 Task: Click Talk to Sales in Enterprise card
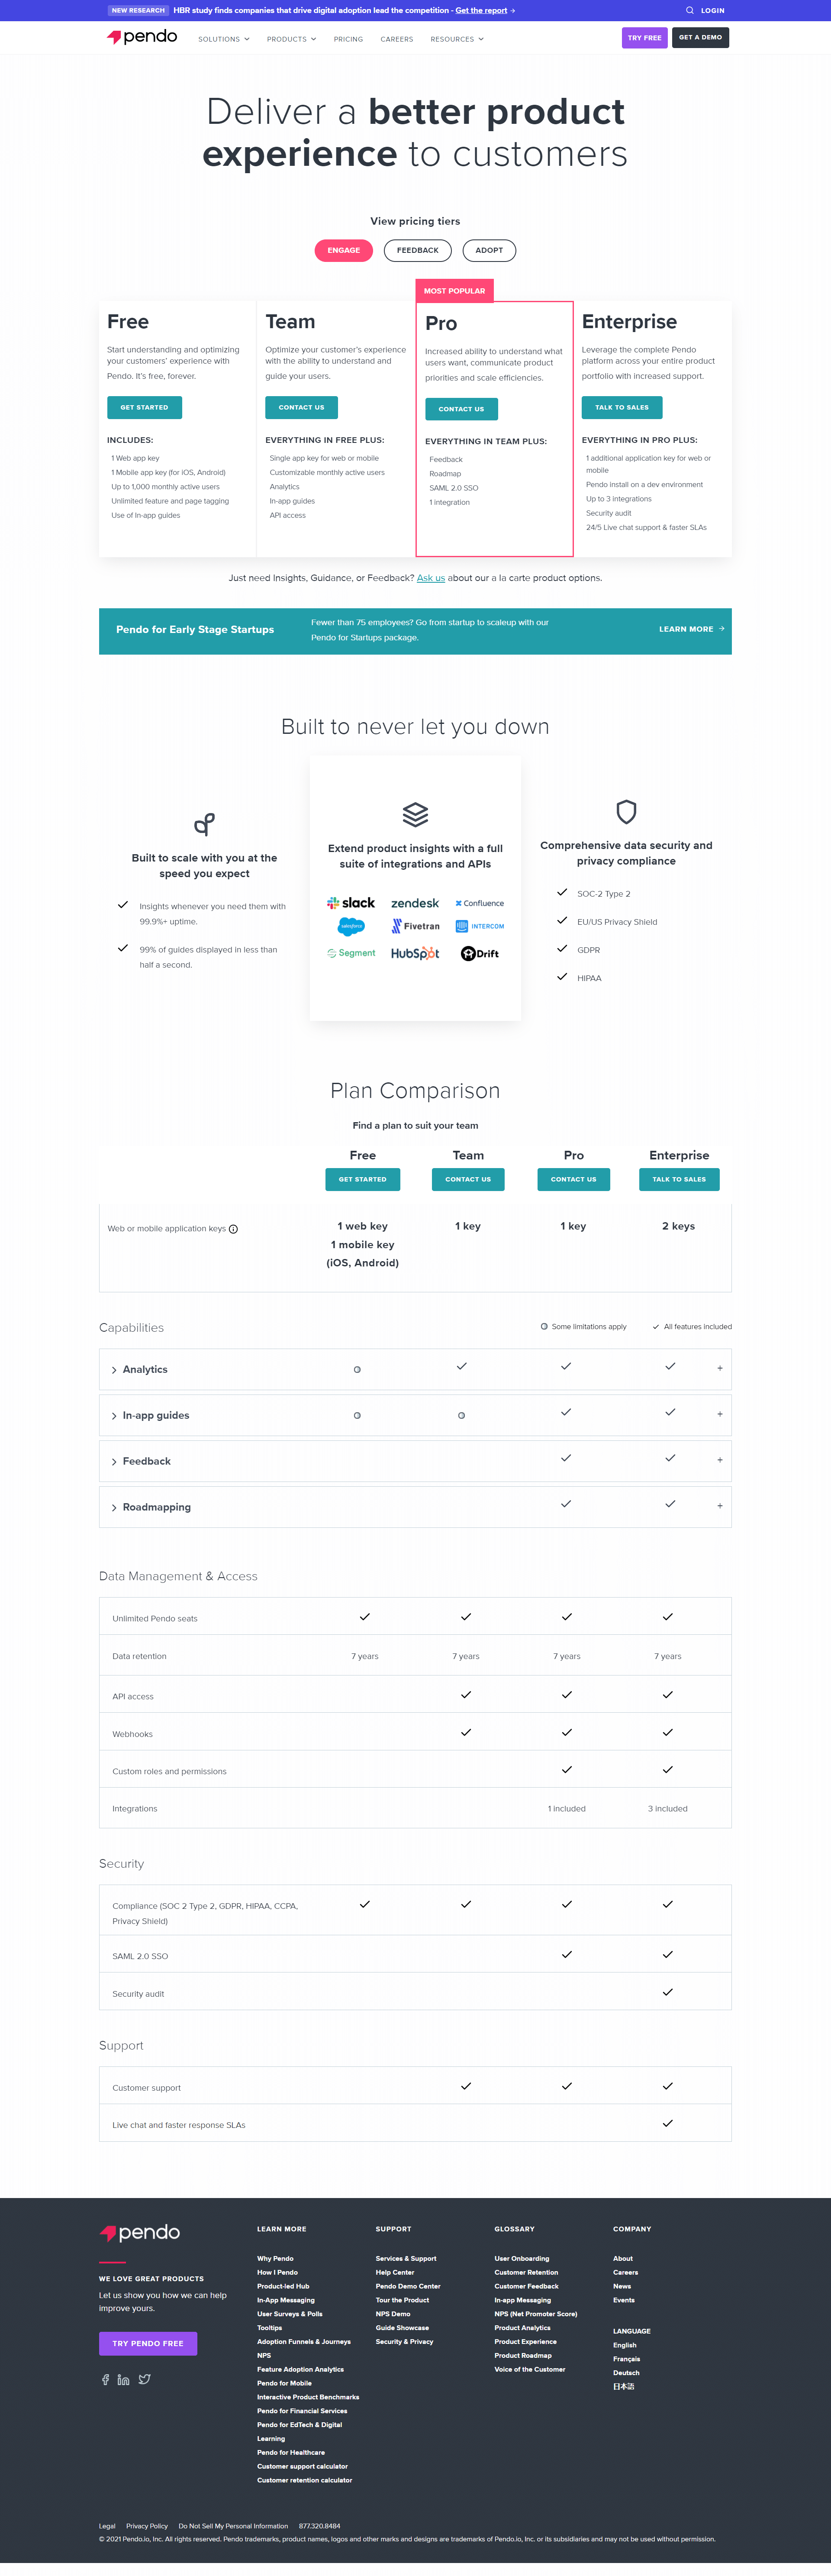tap(622, 407)
